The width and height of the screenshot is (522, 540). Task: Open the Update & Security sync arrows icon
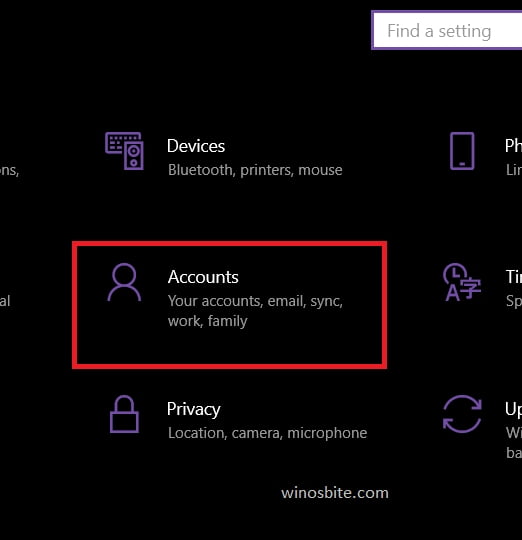coord(462,414)
